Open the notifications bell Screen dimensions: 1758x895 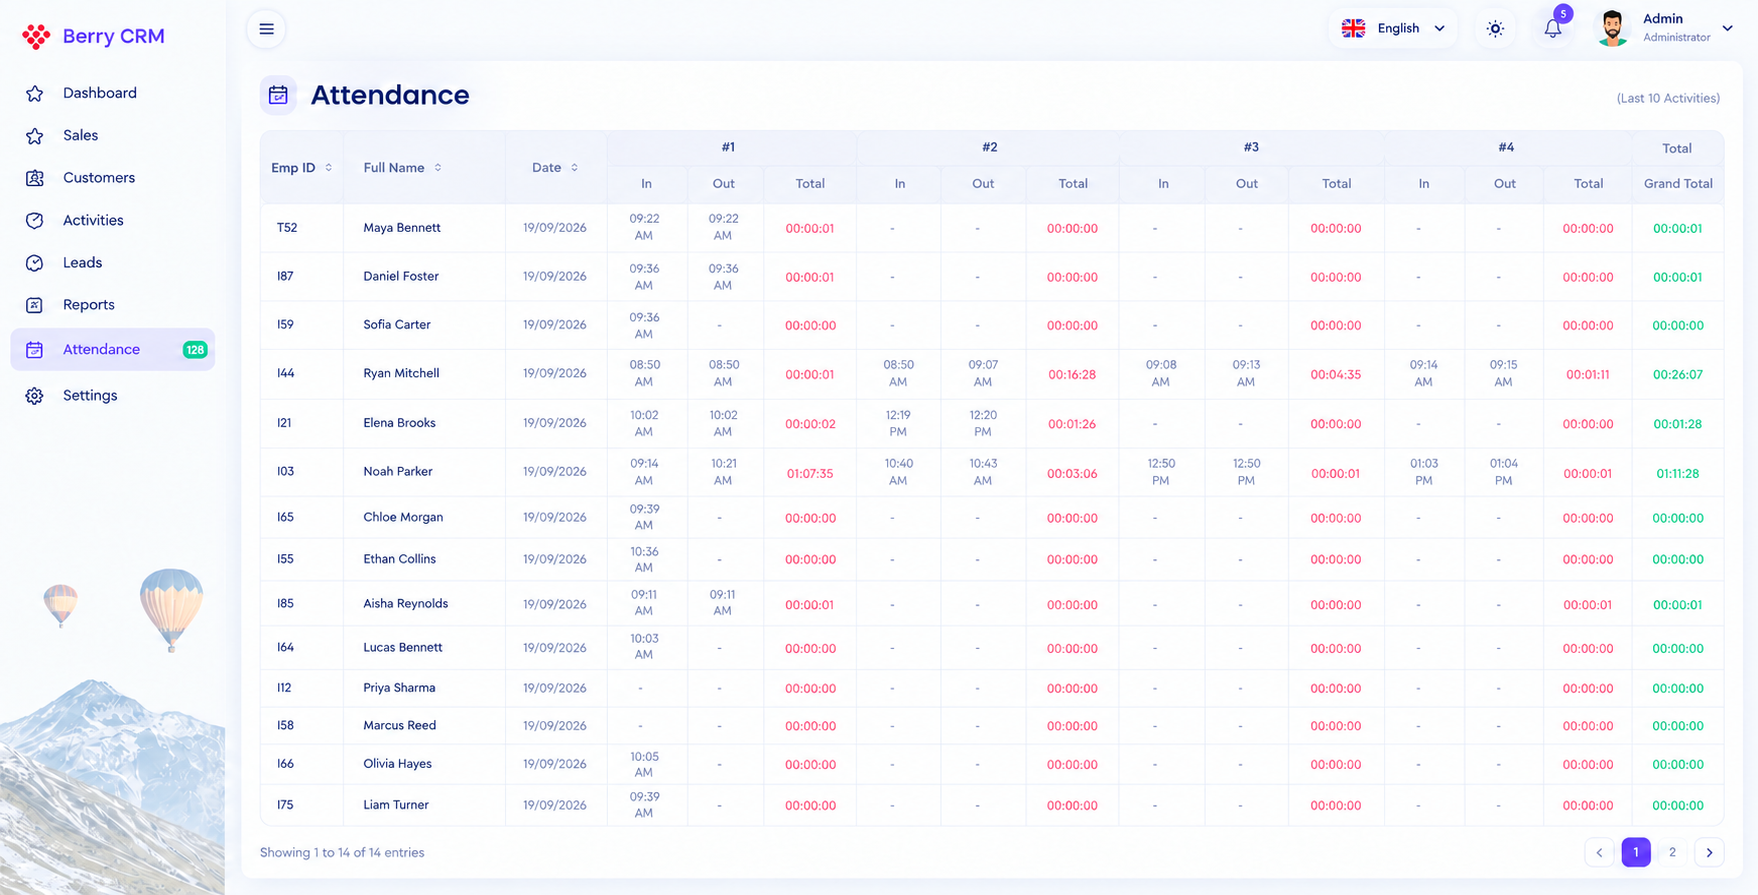pos(1552,29)
